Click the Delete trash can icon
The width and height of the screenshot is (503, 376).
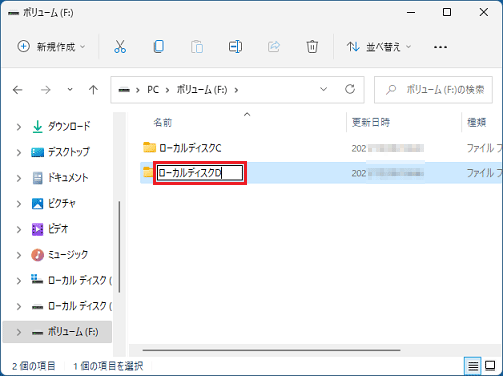pos(312,47)
